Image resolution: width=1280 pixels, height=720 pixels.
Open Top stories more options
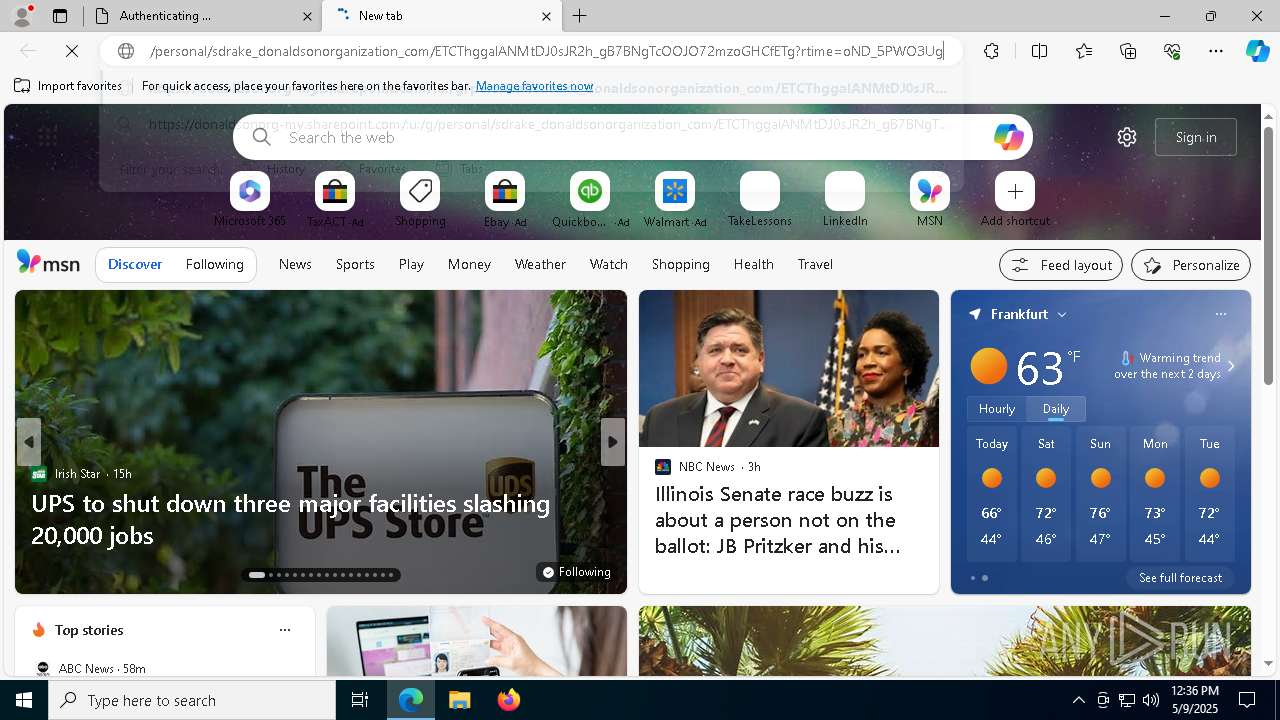pyautogui.click(x=285, y=630)
